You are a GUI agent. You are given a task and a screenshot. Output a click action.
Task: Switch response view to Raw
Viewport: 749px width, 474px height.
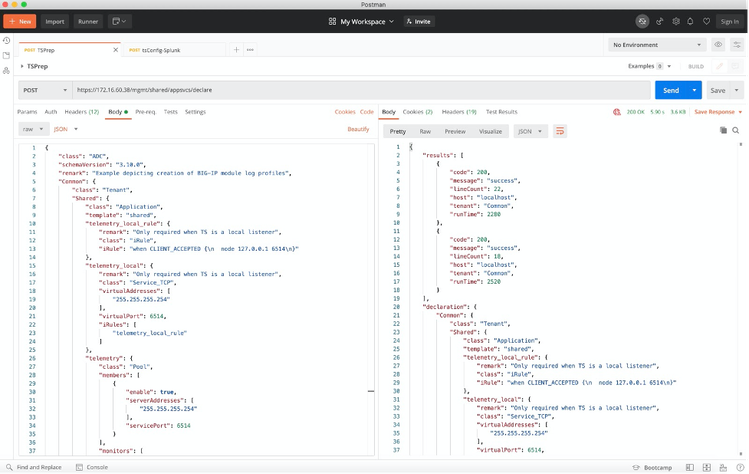click(x=425, y=131)
